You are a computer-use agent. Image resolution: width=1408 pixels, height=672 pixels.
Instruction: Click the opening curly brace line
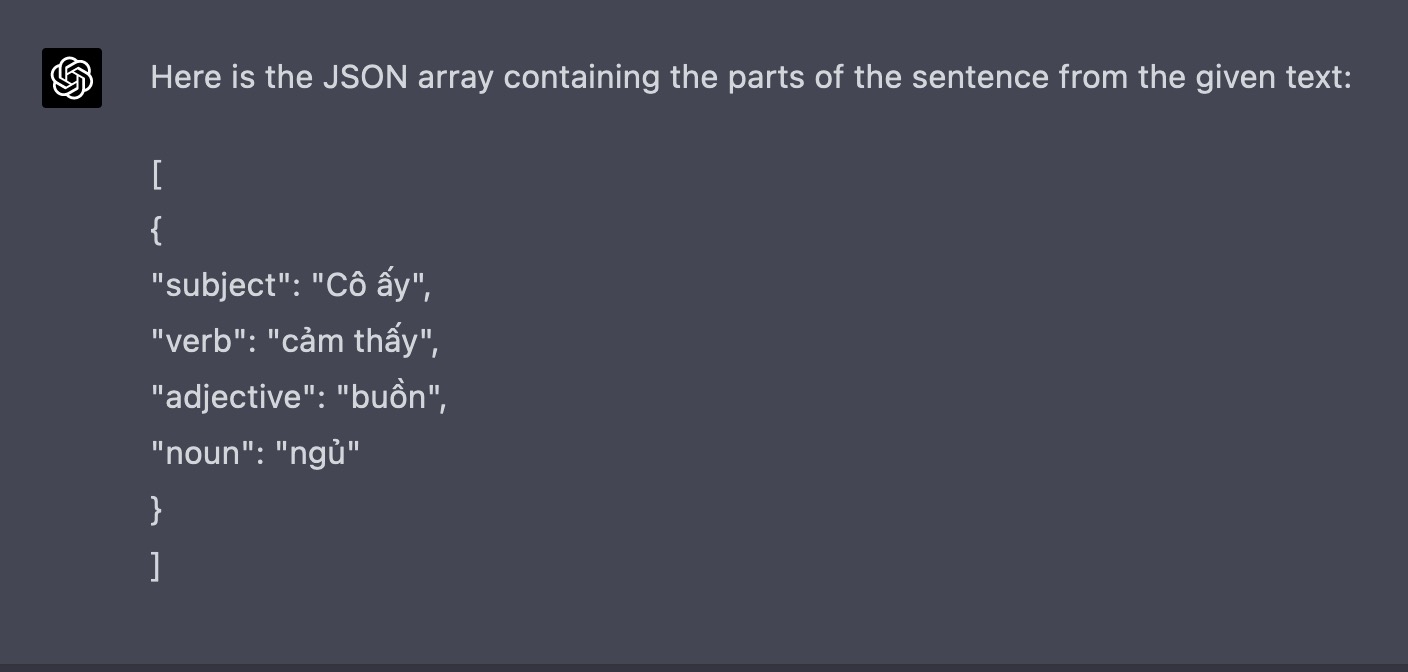(x=156, y=231)
